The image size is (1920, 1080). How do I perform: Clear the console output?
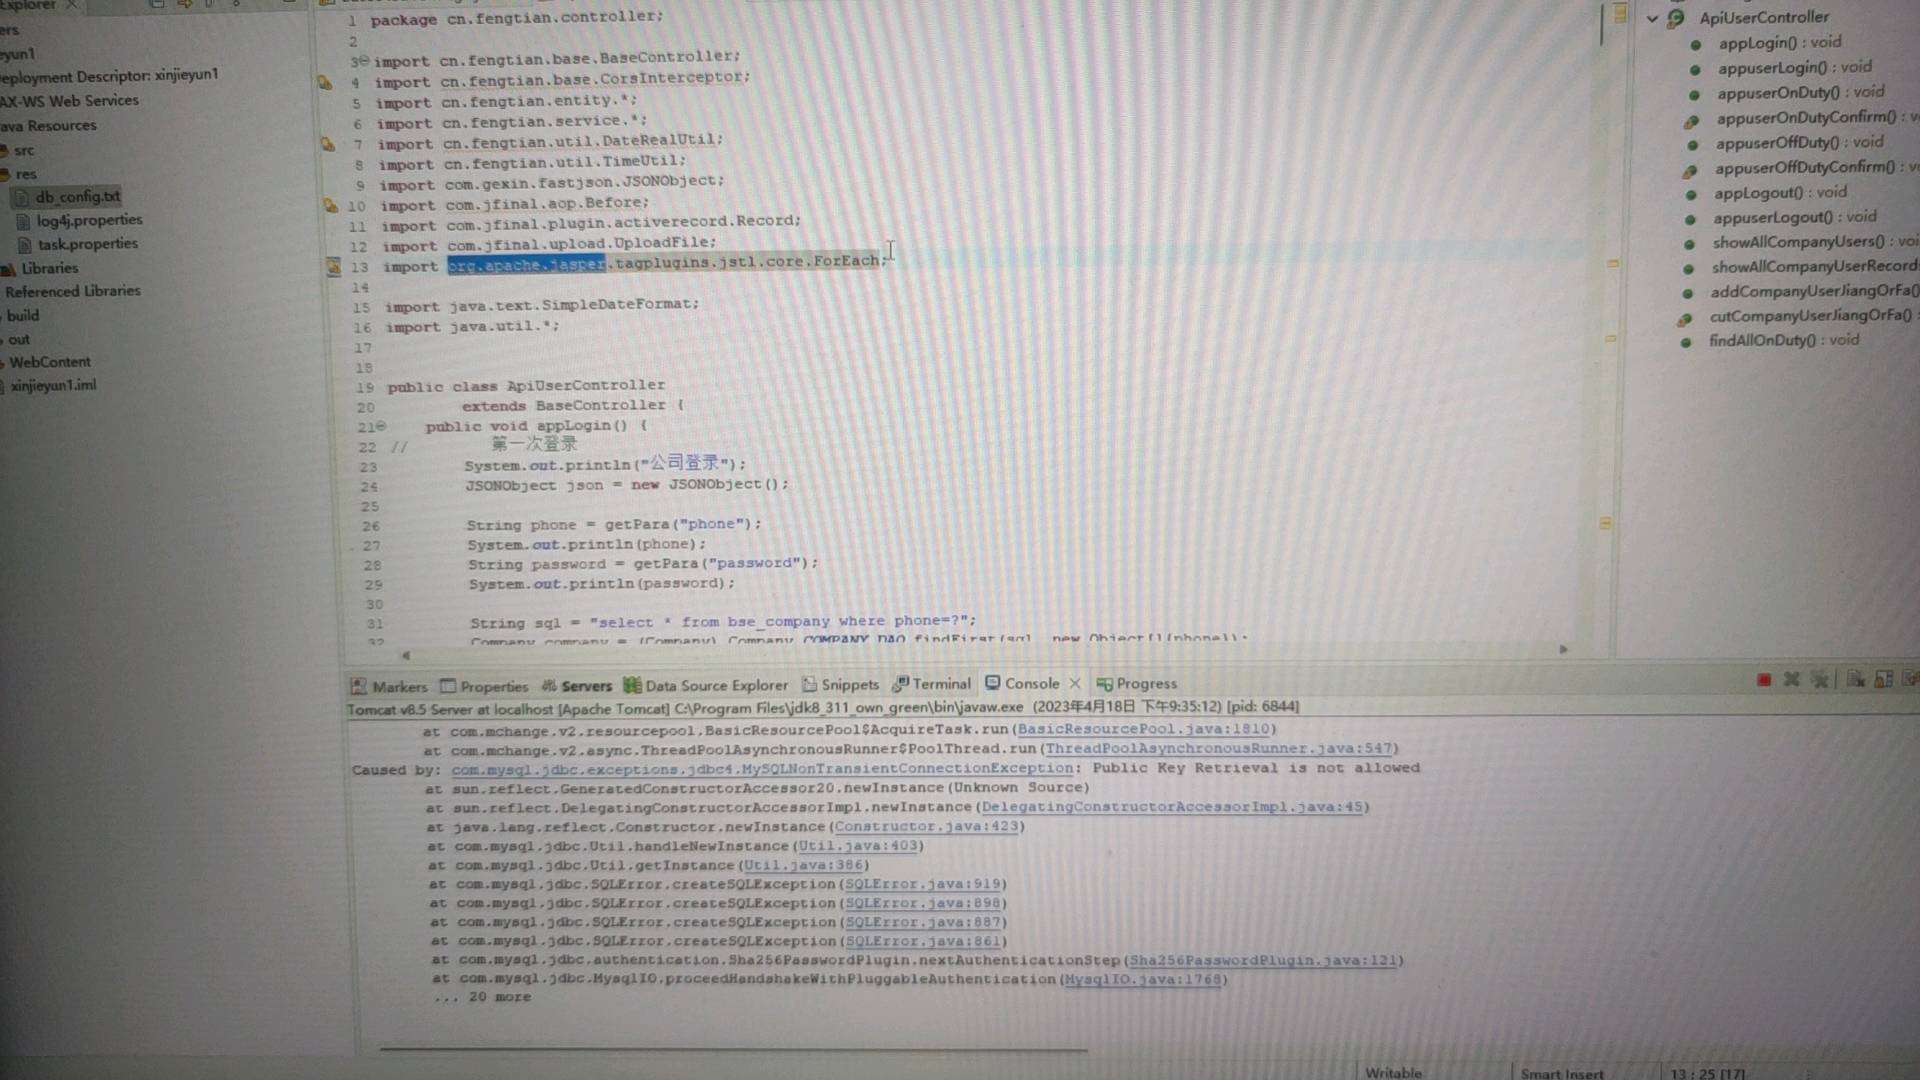coord(1856,680)
